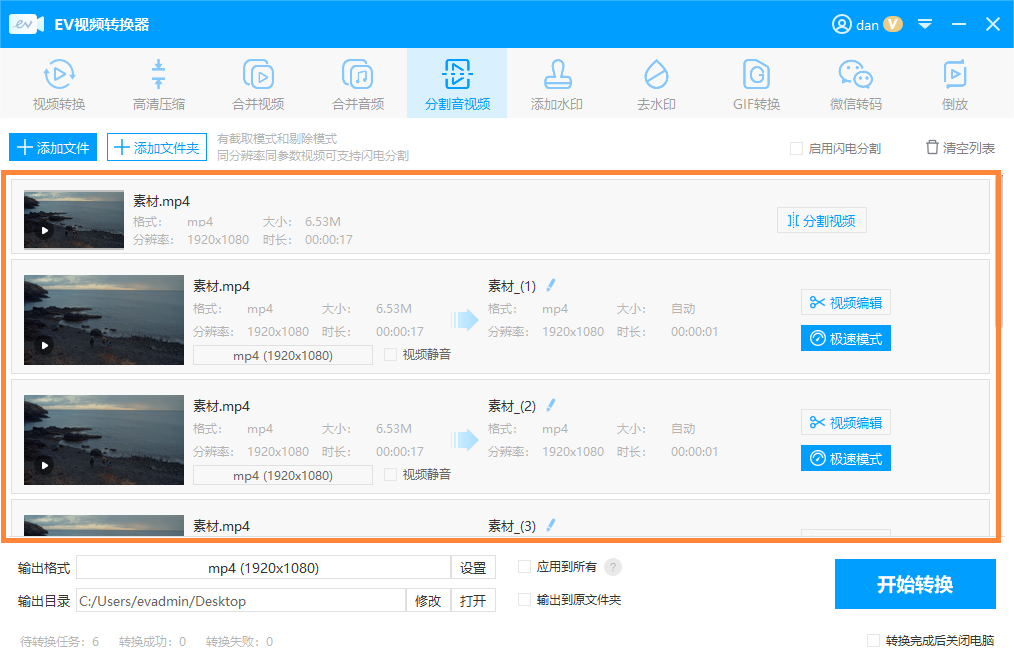Click the 添加文件 add file button
The image size is (1014, 660).
point(53,148)
